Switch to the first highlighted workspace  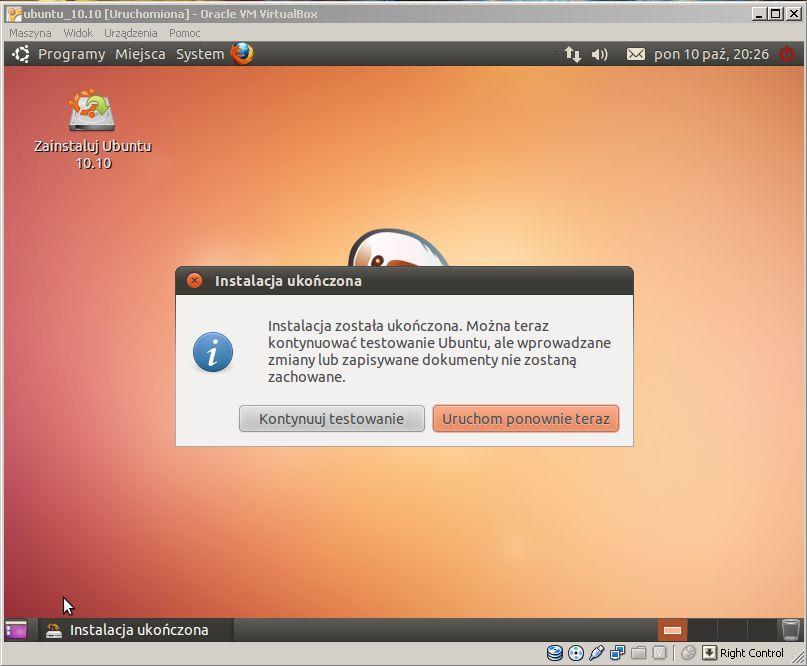[672, 629]
